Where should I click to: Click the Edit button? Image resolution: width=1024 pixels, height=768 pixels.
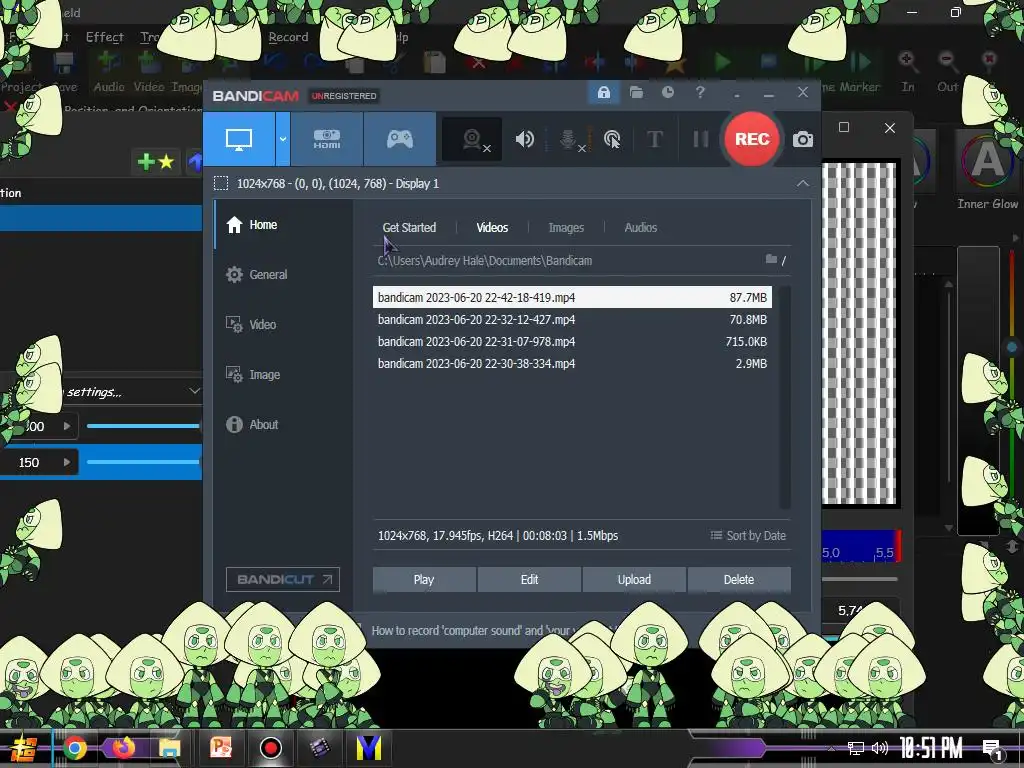click(529, 579)
